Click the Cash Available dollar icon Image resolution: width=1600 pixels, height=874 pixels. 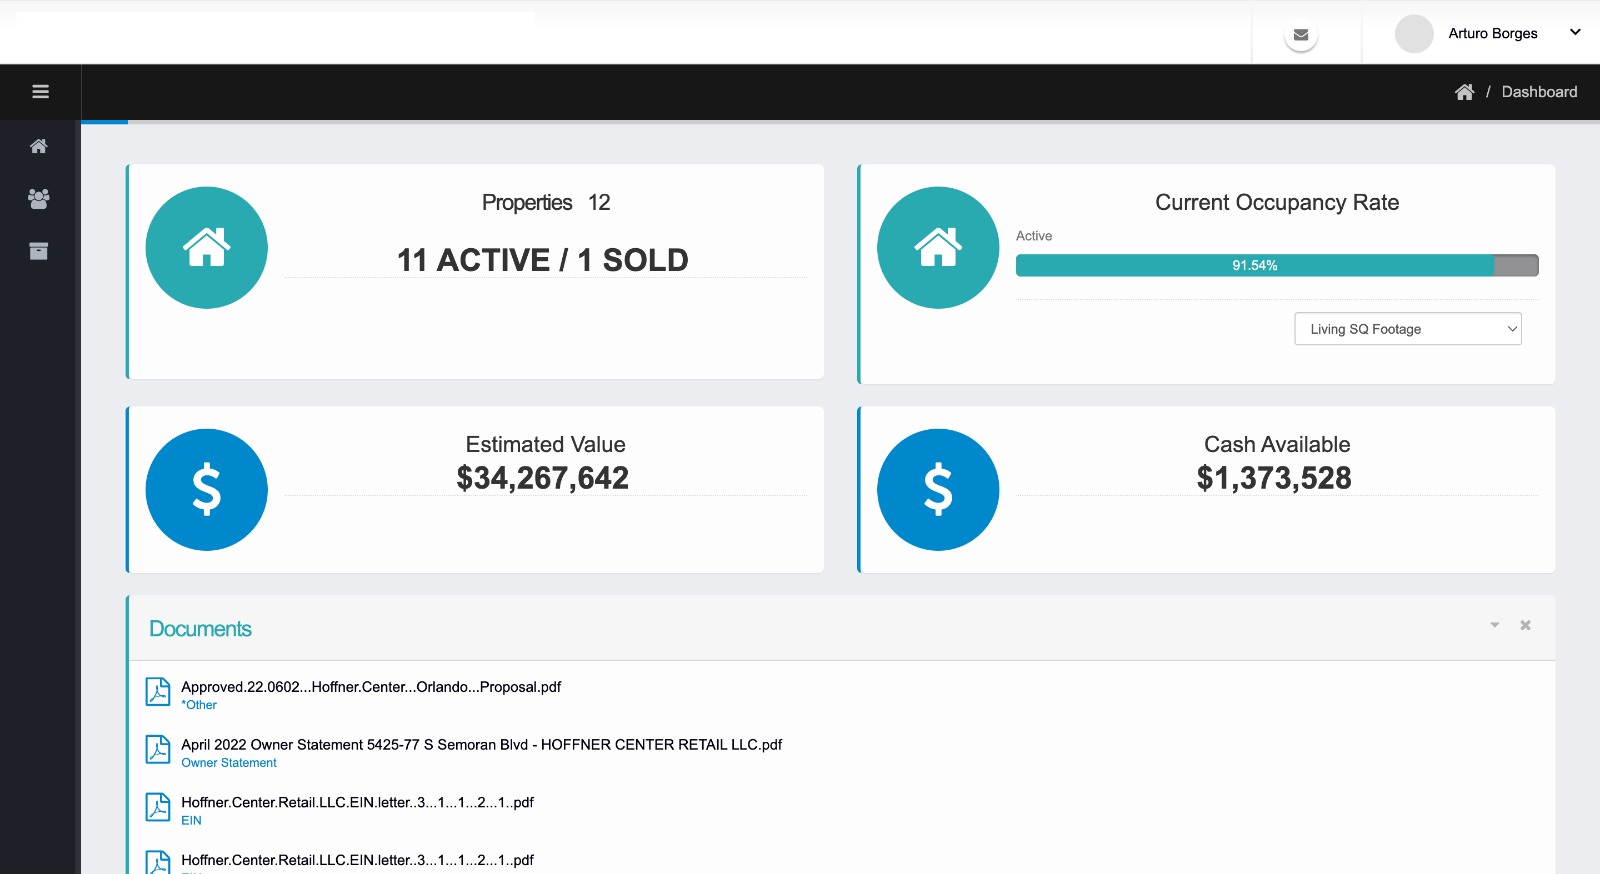(938, 490)
